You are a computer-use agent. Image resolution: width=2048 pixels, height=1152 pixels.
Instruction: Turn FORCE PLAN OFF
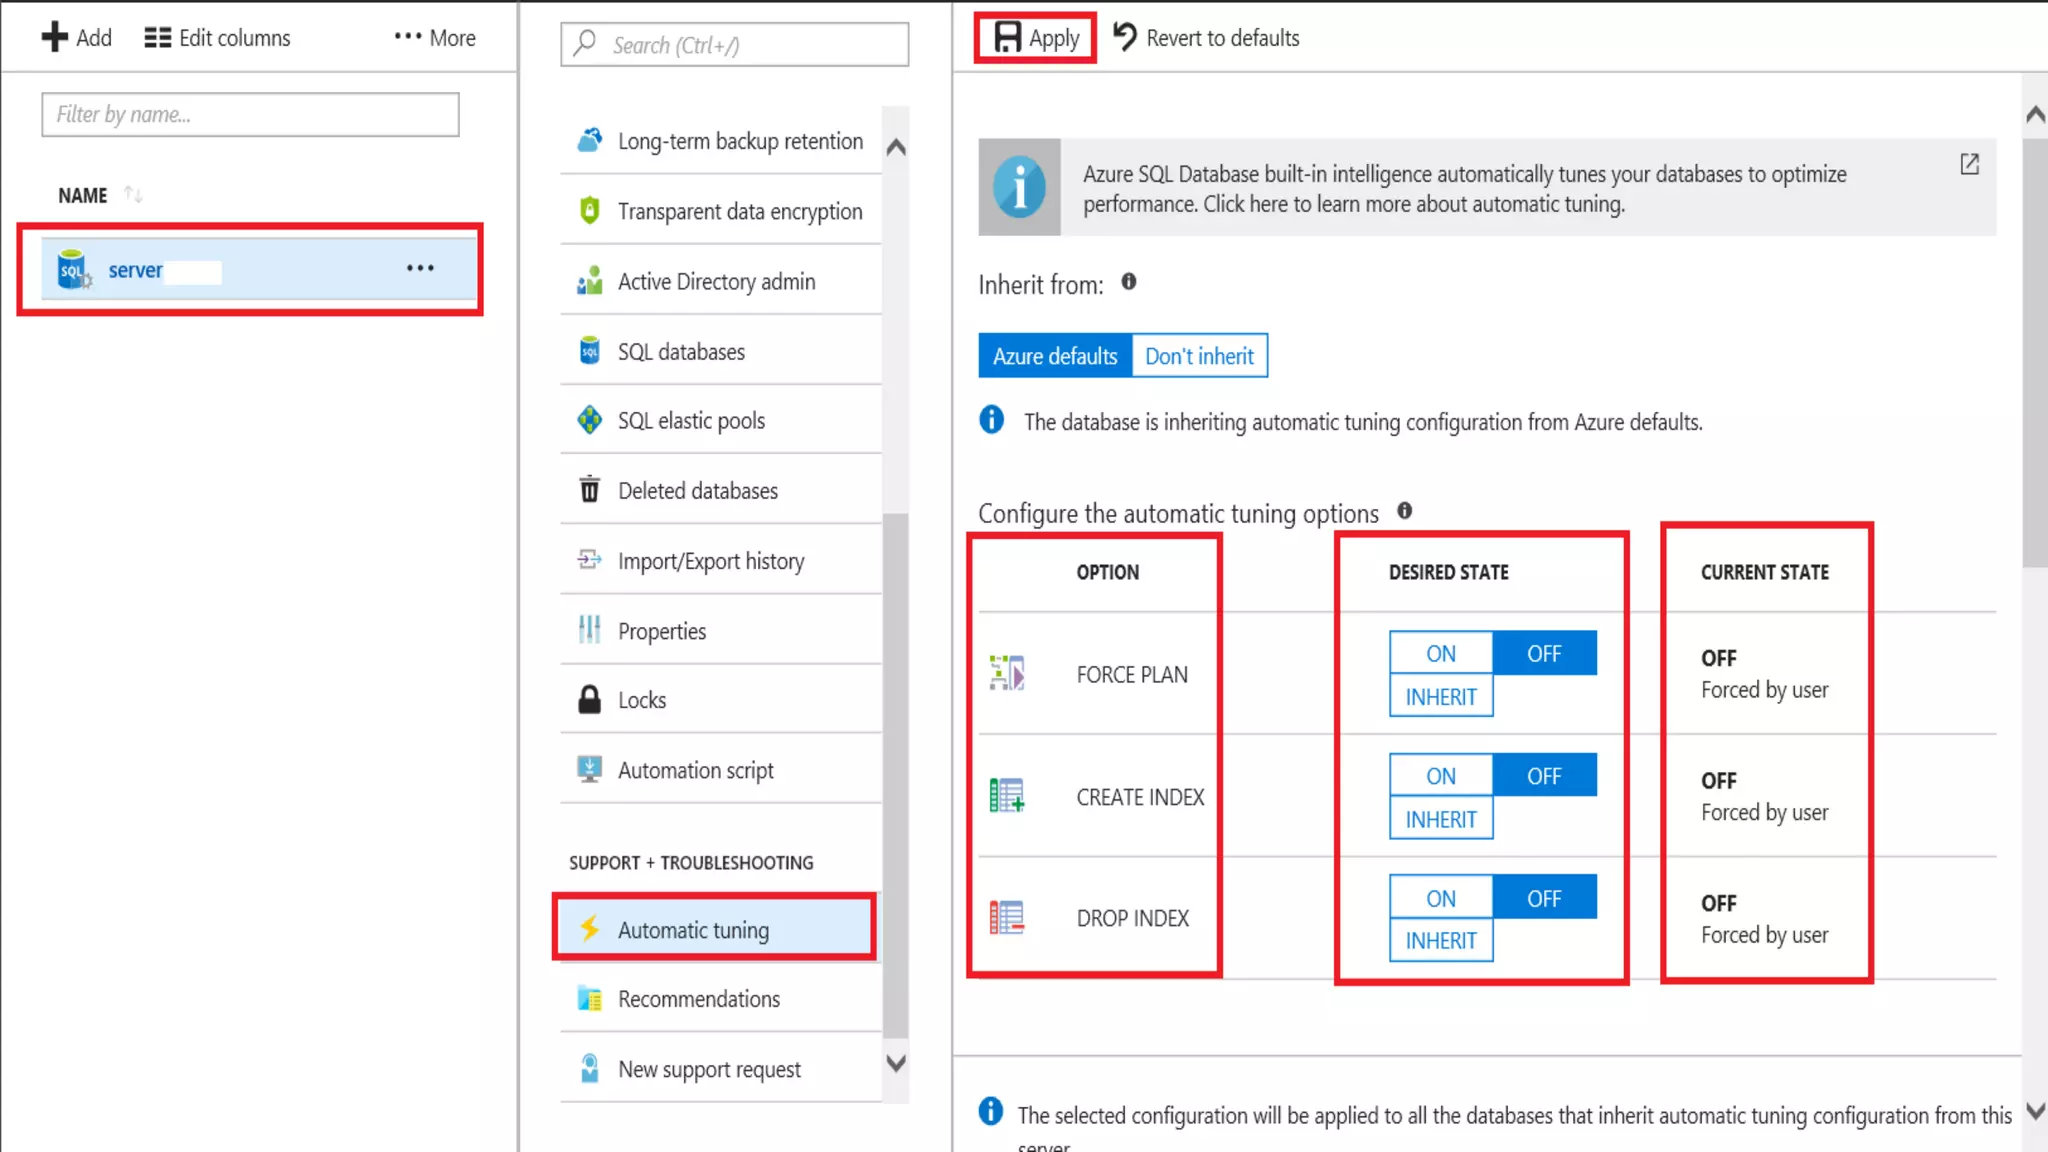point(1544,653)
